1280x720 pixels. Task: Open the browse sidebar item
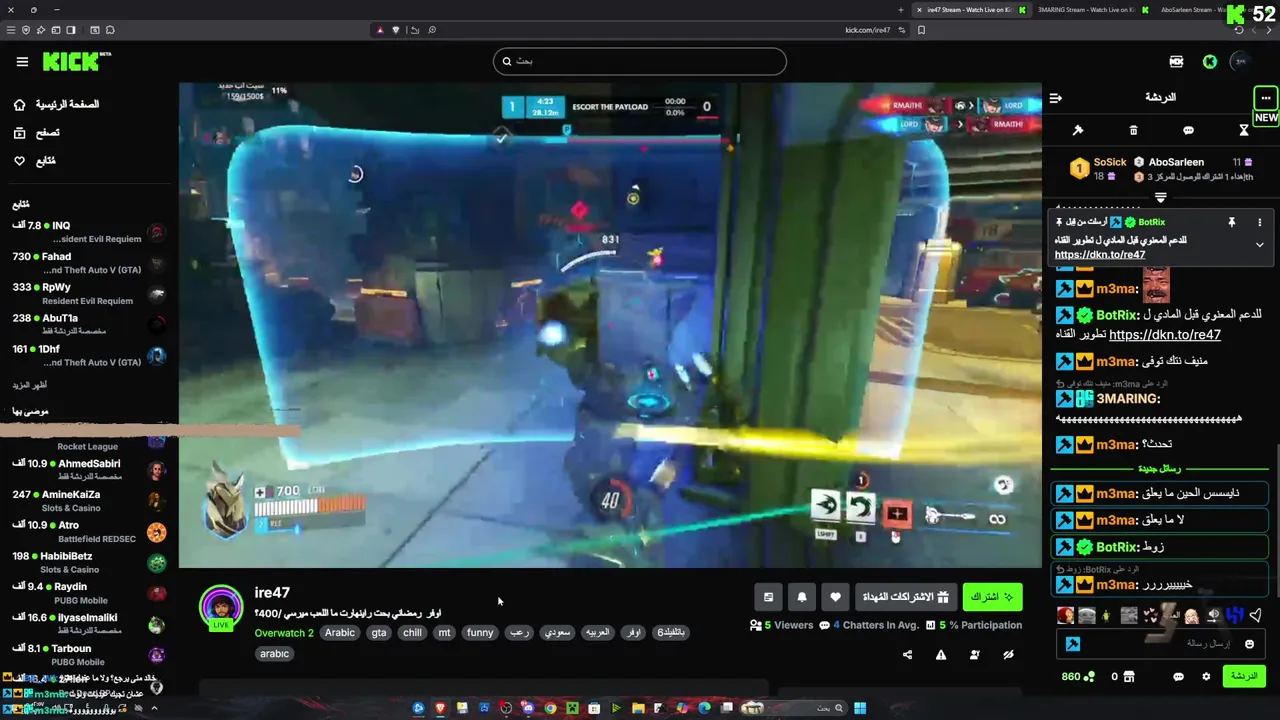coord(36,133)
